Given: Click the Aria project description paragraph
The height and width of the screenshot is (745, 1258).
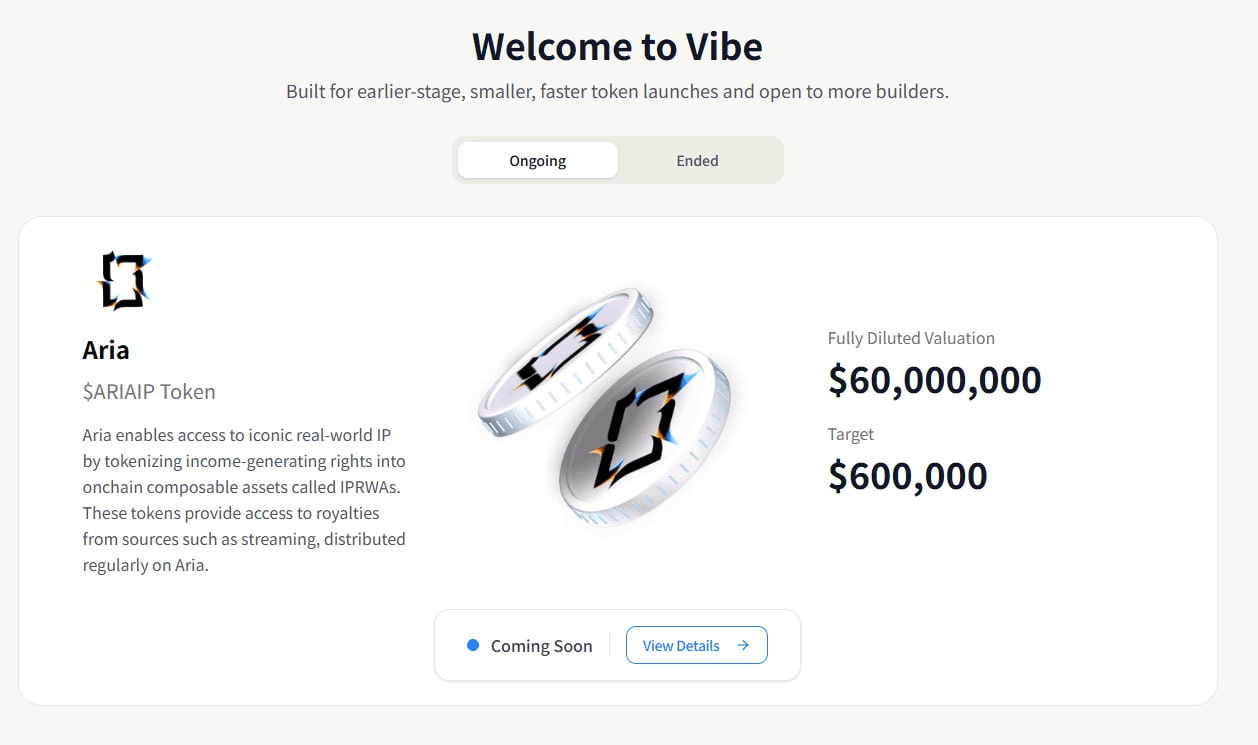Looking at the screenshot, I should click(x=244, y=500).
